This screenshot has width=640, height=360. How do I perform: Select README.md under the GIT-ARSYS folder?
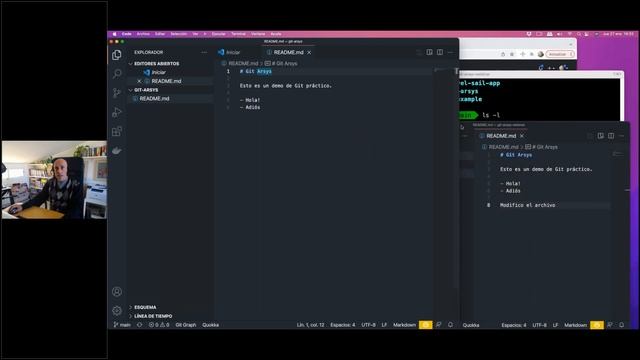[154, 98]
